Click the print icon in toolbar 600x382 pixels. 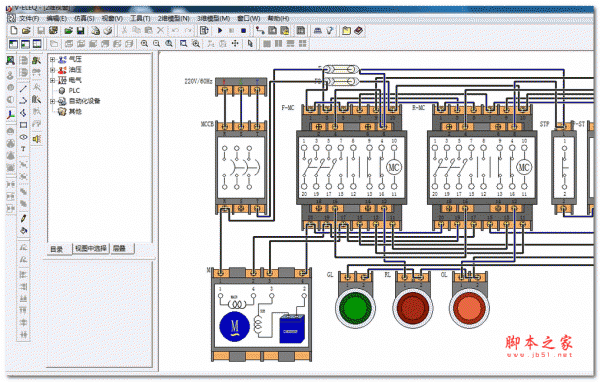pos(95,31)
